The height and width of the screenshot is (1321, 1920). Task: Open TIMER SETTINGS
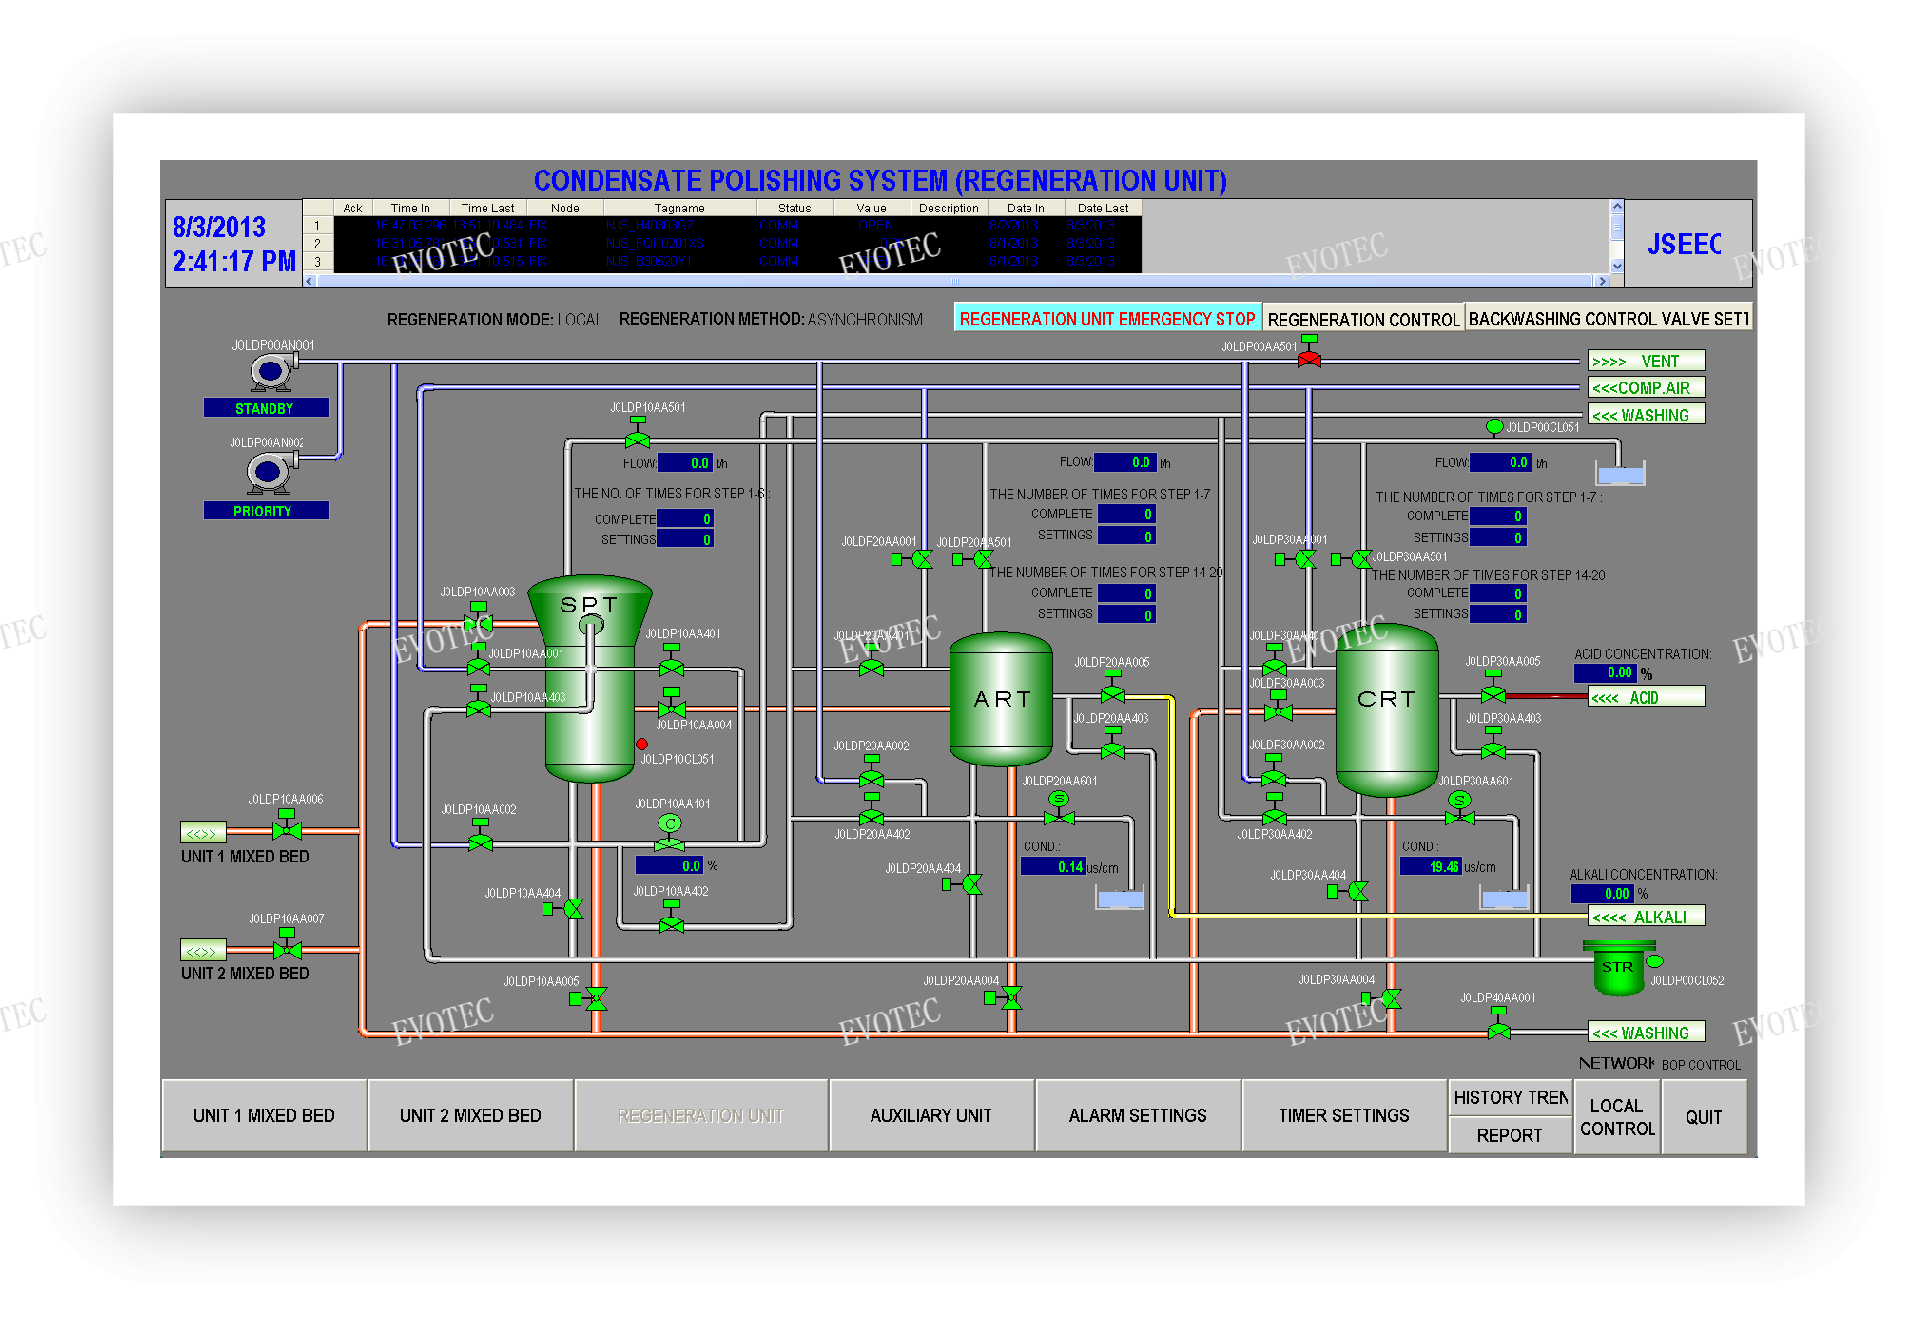(x=1344, y=1115)
